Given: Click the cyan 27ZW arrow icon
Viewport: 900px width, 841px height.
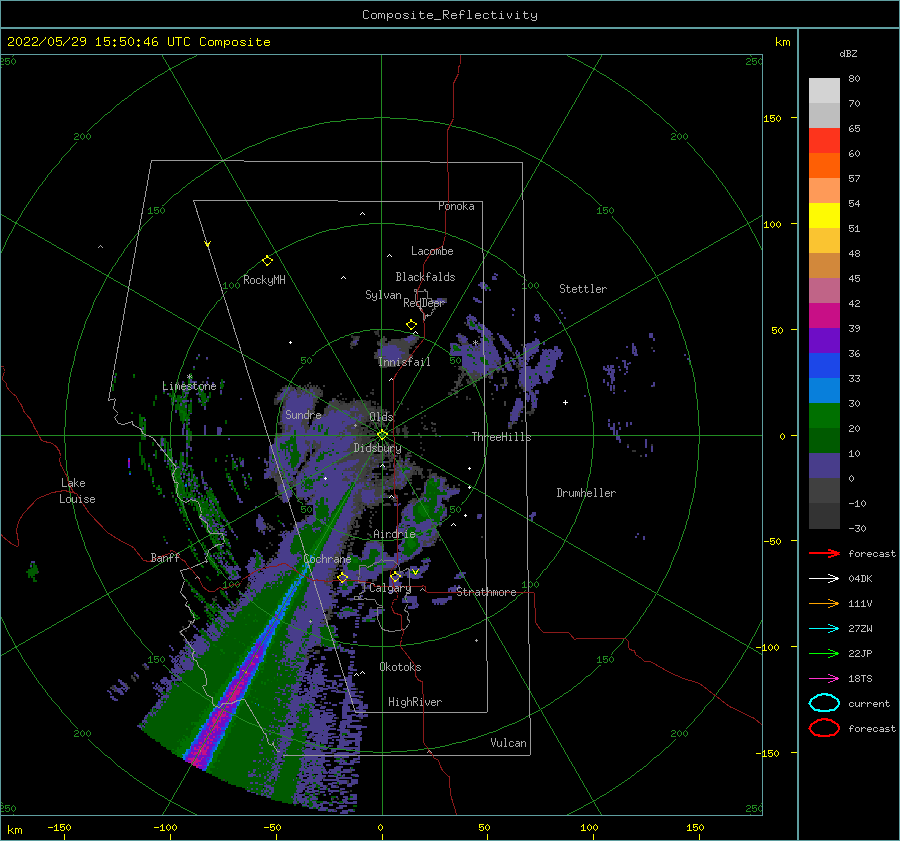Looking at the screenshot, I should pos(824,629).
